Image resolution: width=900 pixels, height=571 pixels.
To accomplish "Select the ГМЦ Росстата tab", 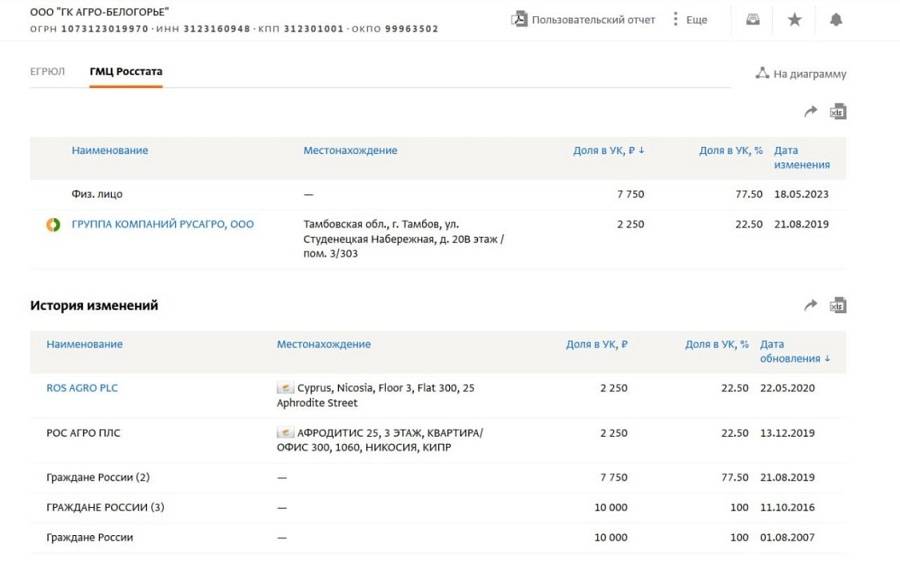I will click(x=126, y=72).
